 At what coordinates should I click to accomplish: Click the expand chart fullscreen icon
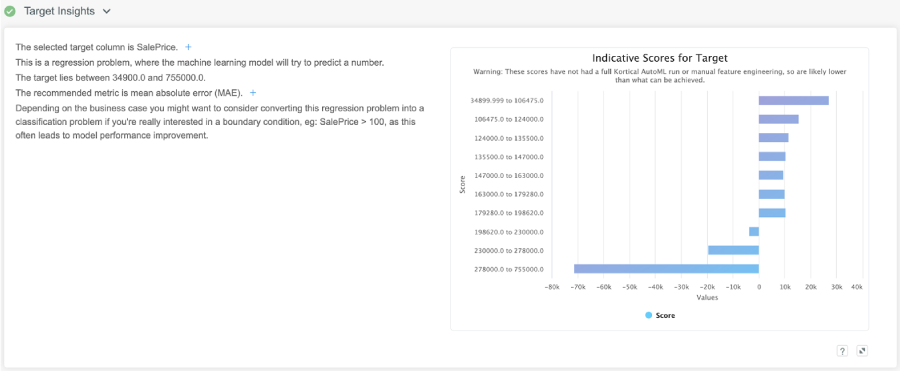862,351
